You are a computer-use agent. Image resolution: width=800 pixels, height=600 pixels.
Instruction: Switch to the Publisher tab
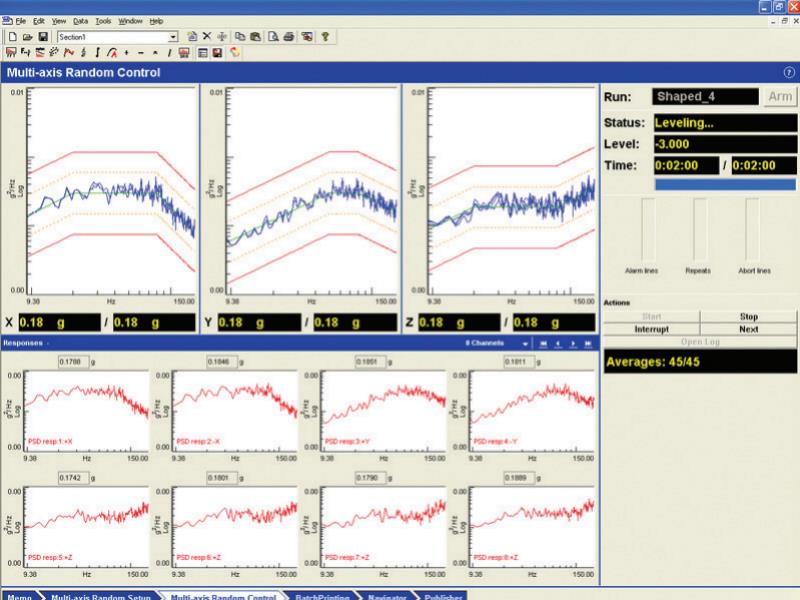point(443,596)
